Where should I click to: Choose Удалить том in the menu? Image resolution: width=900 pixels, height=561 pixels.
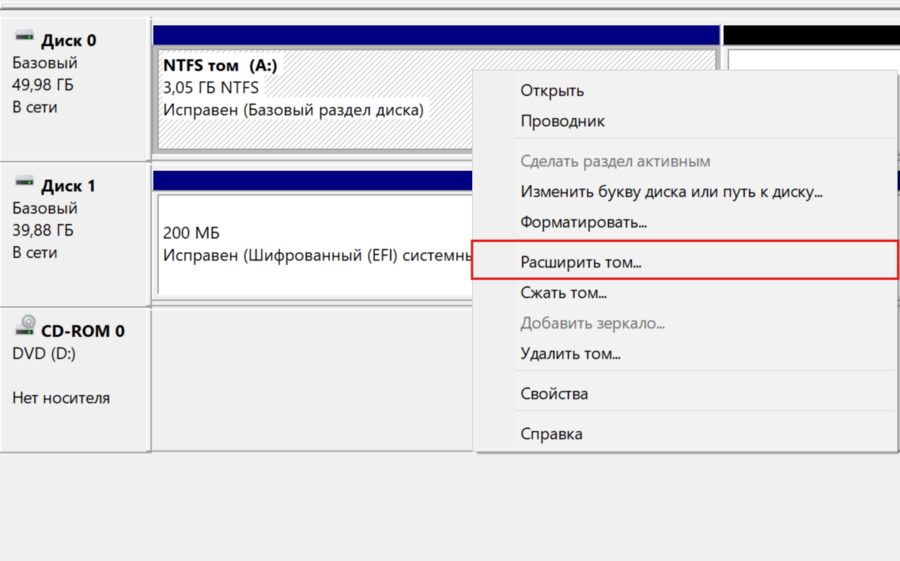(570, 353)
